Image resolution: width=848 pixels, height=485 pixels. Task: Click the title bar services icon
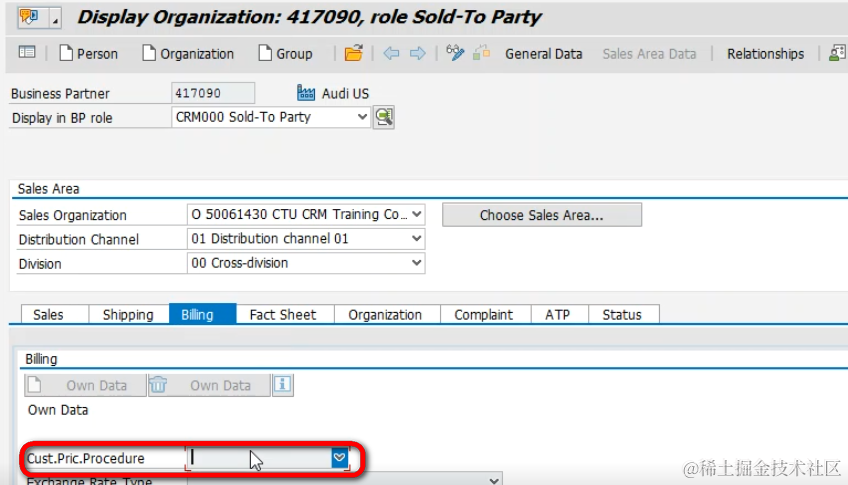29,17
